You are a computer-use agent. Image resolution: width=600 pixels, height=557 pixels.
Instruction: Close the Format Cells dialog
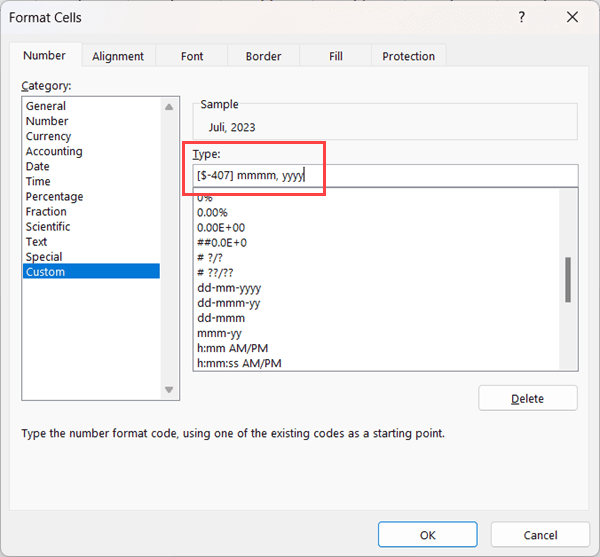coord(572,17)
